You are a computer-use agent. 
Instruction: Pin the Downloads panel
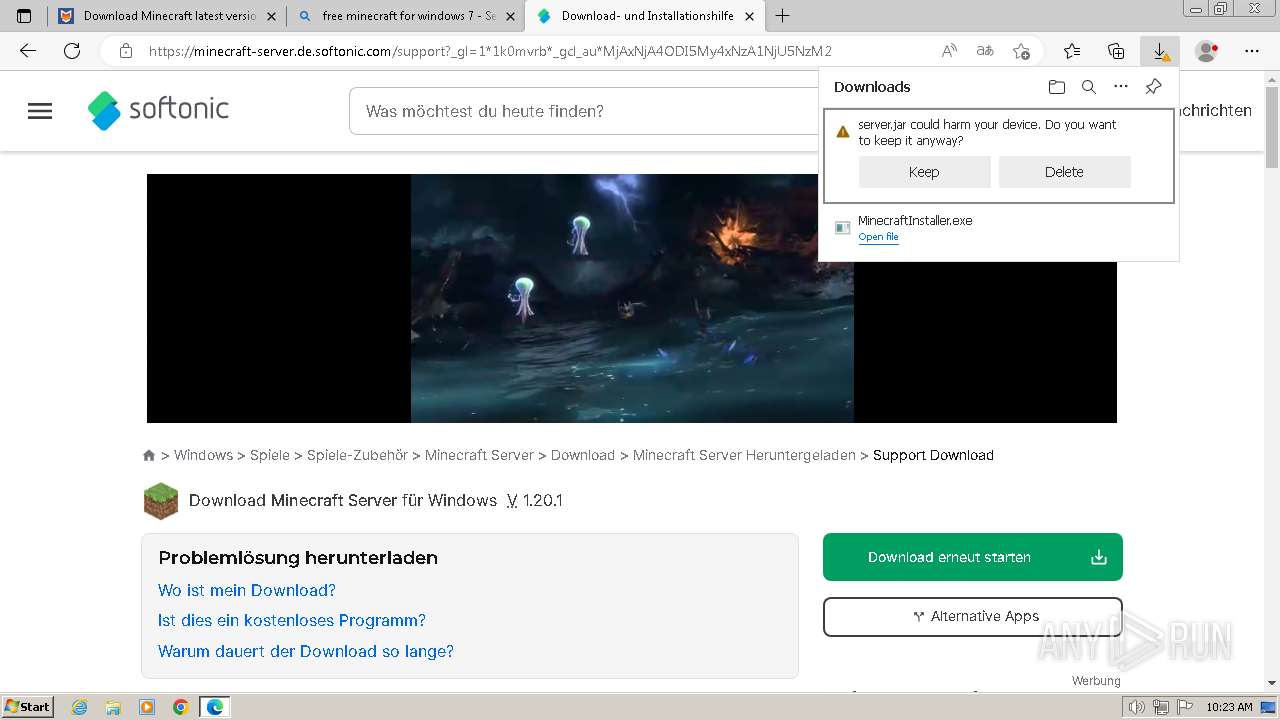(1153, 87)
